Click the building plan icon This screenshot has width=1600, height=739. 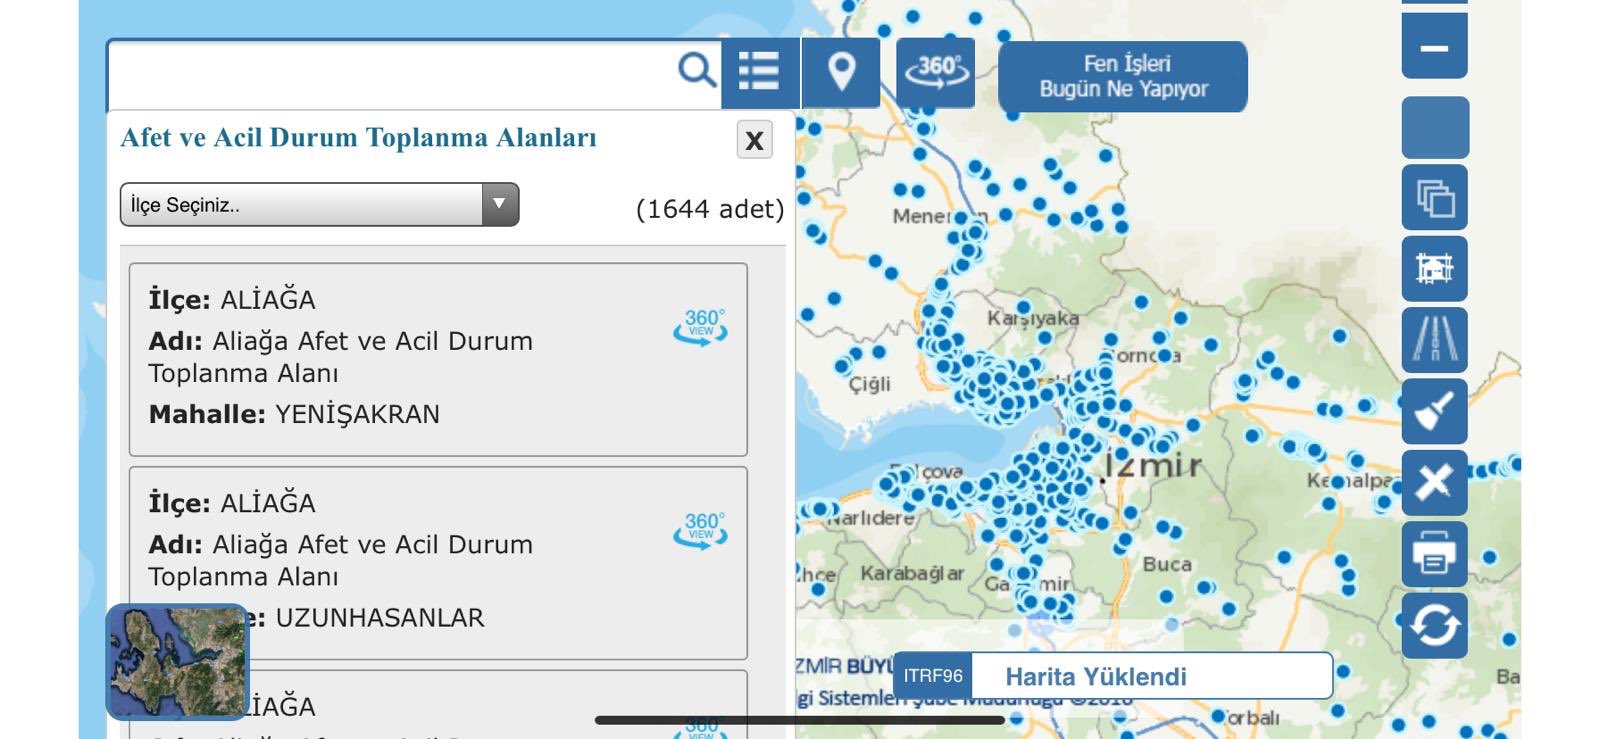point(1434,269)
